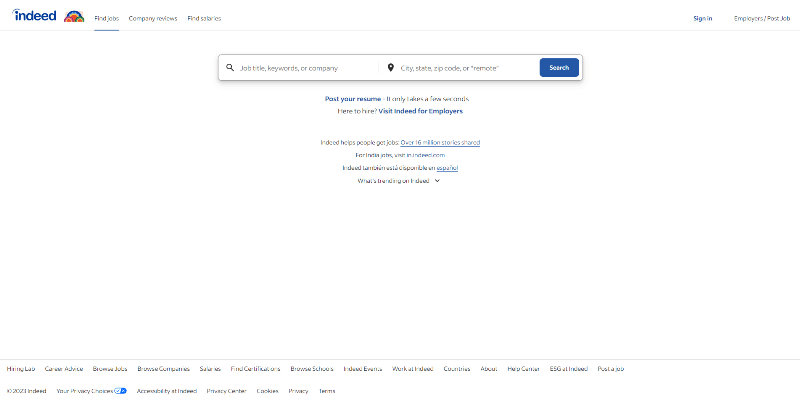This screenshot has width=800, height=405.
Task: Click the location pin icon
Action: [x=390, y=67]
